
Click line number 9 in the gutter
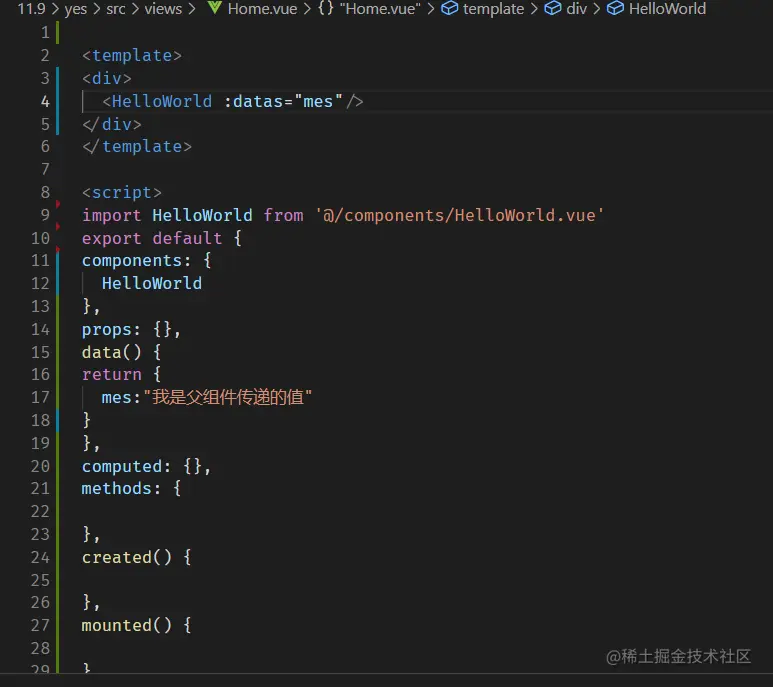[x=45, y=215]
